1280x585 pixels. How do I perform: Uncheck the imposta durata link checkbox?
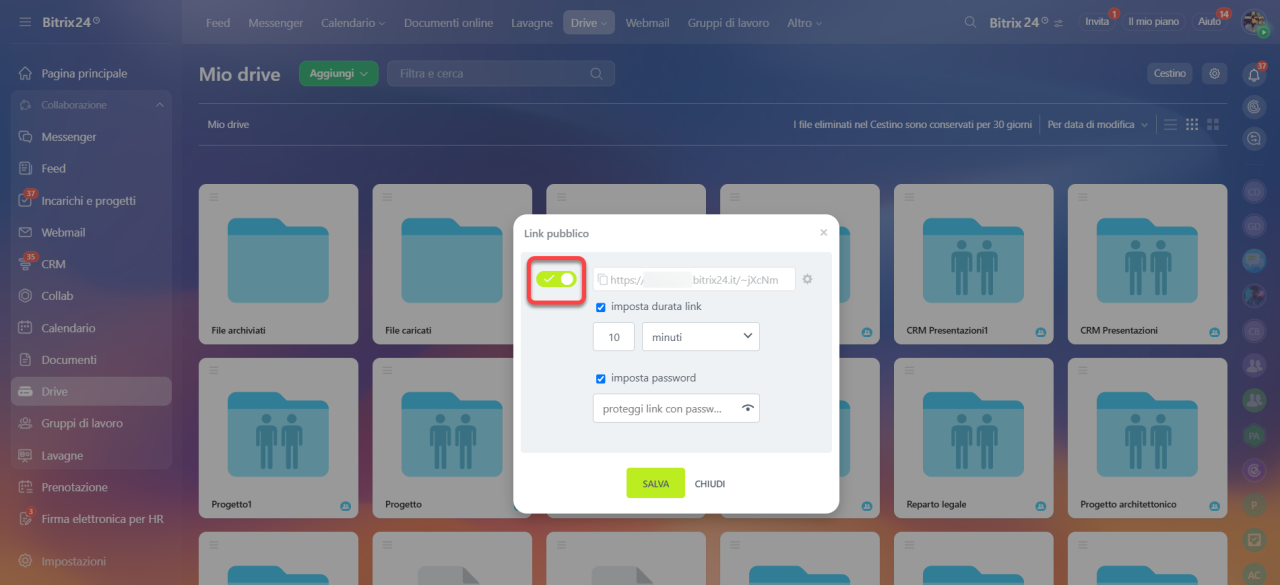point(600,307)
